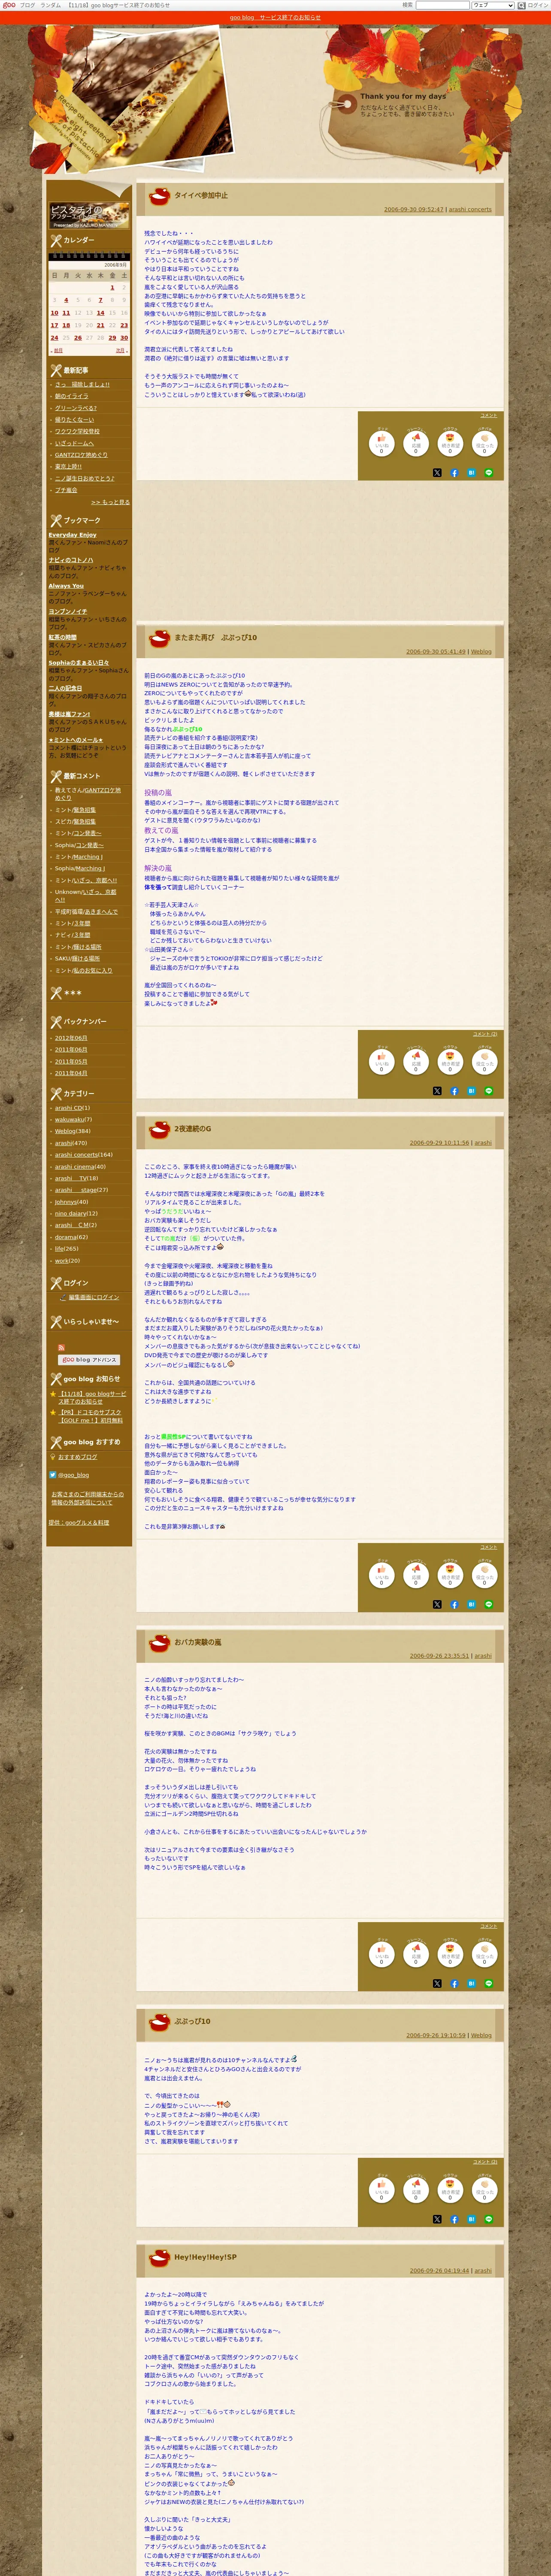Screen dimensions: 551x2576
Task: Open the Everyday Enjoy bookmark link
Action: [73, 535]
